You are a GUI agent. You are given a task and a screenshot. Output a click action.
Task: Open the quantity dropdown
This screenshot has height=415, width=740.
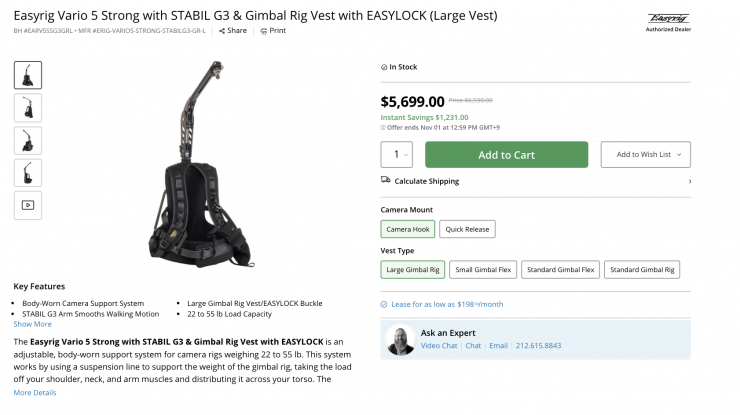(398, 155)
